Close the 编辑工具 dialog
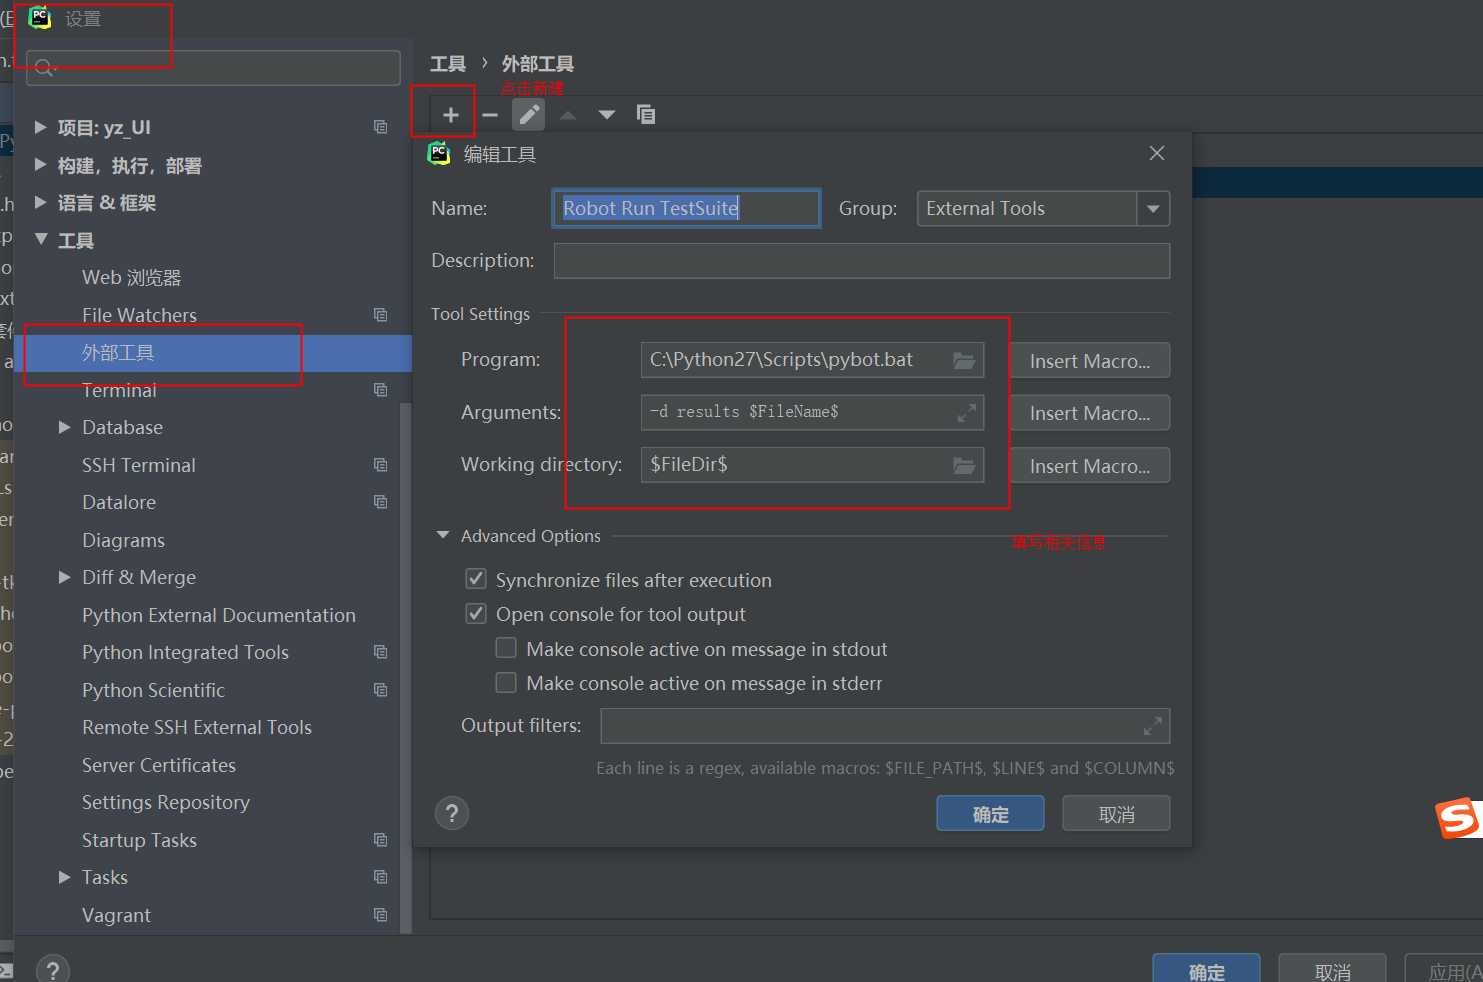The width and height of the screenshot is (1483, 982). (1157, 153)
